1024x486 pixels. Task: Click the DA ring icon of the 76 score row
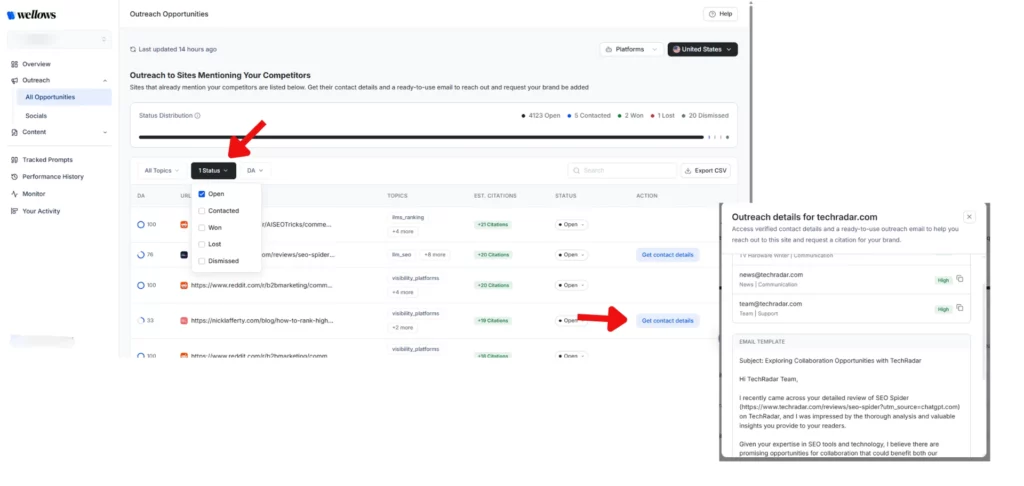click(140, 255)
